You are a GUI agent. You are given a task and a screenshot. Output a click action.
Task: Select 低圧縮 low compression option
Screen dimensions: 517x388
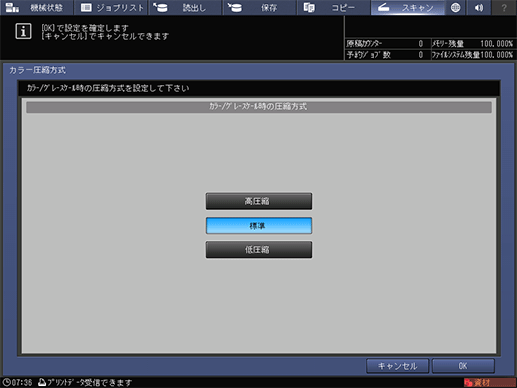tap(259, 250)
